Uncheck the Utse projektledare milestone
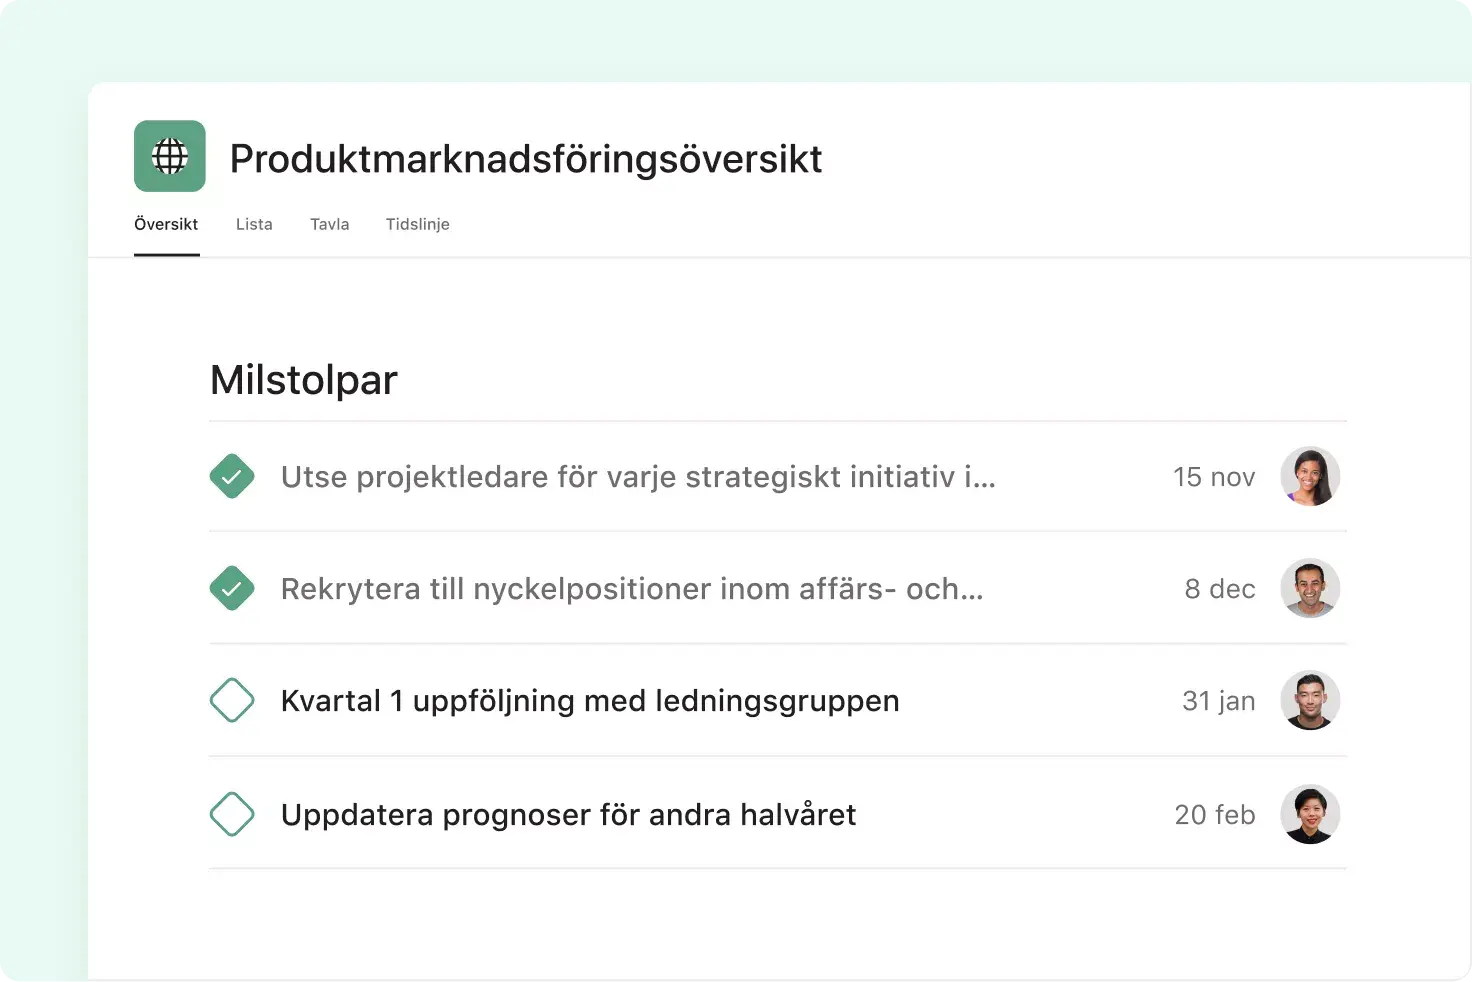This screenshot has height=982, width=1472. pyautogui.click(x=232, y=476)
